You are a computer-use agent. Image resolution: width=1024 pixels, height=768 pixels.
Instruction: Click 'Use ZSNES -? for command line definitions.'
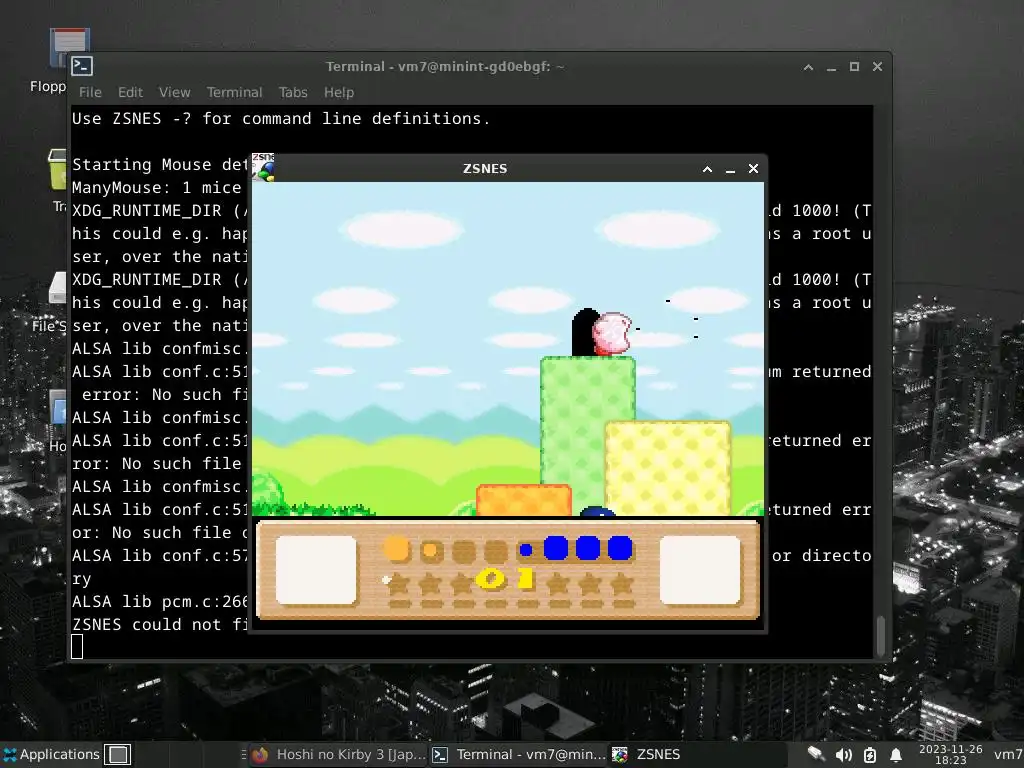[x=281, y=119]
